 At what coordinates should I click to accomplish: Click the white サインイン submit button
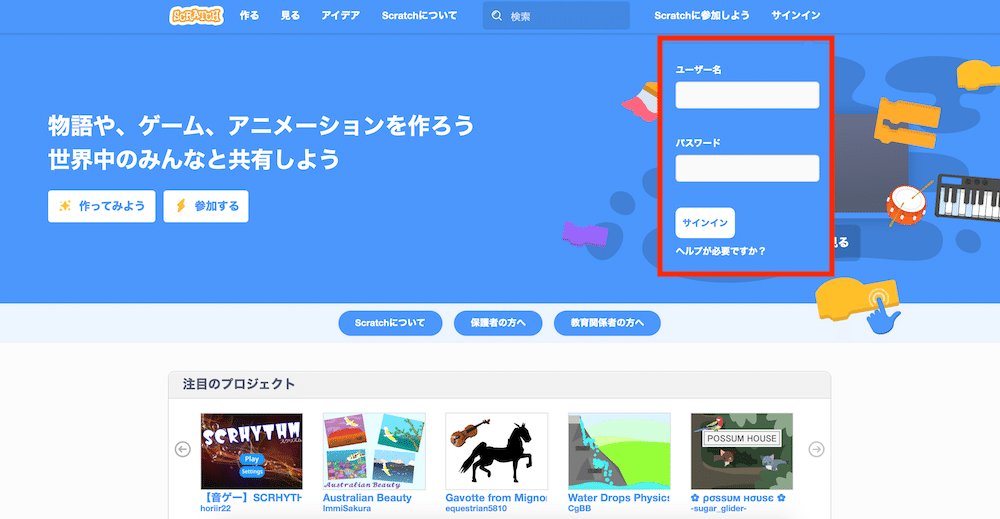pyautogui.click(x=705, y=223)
